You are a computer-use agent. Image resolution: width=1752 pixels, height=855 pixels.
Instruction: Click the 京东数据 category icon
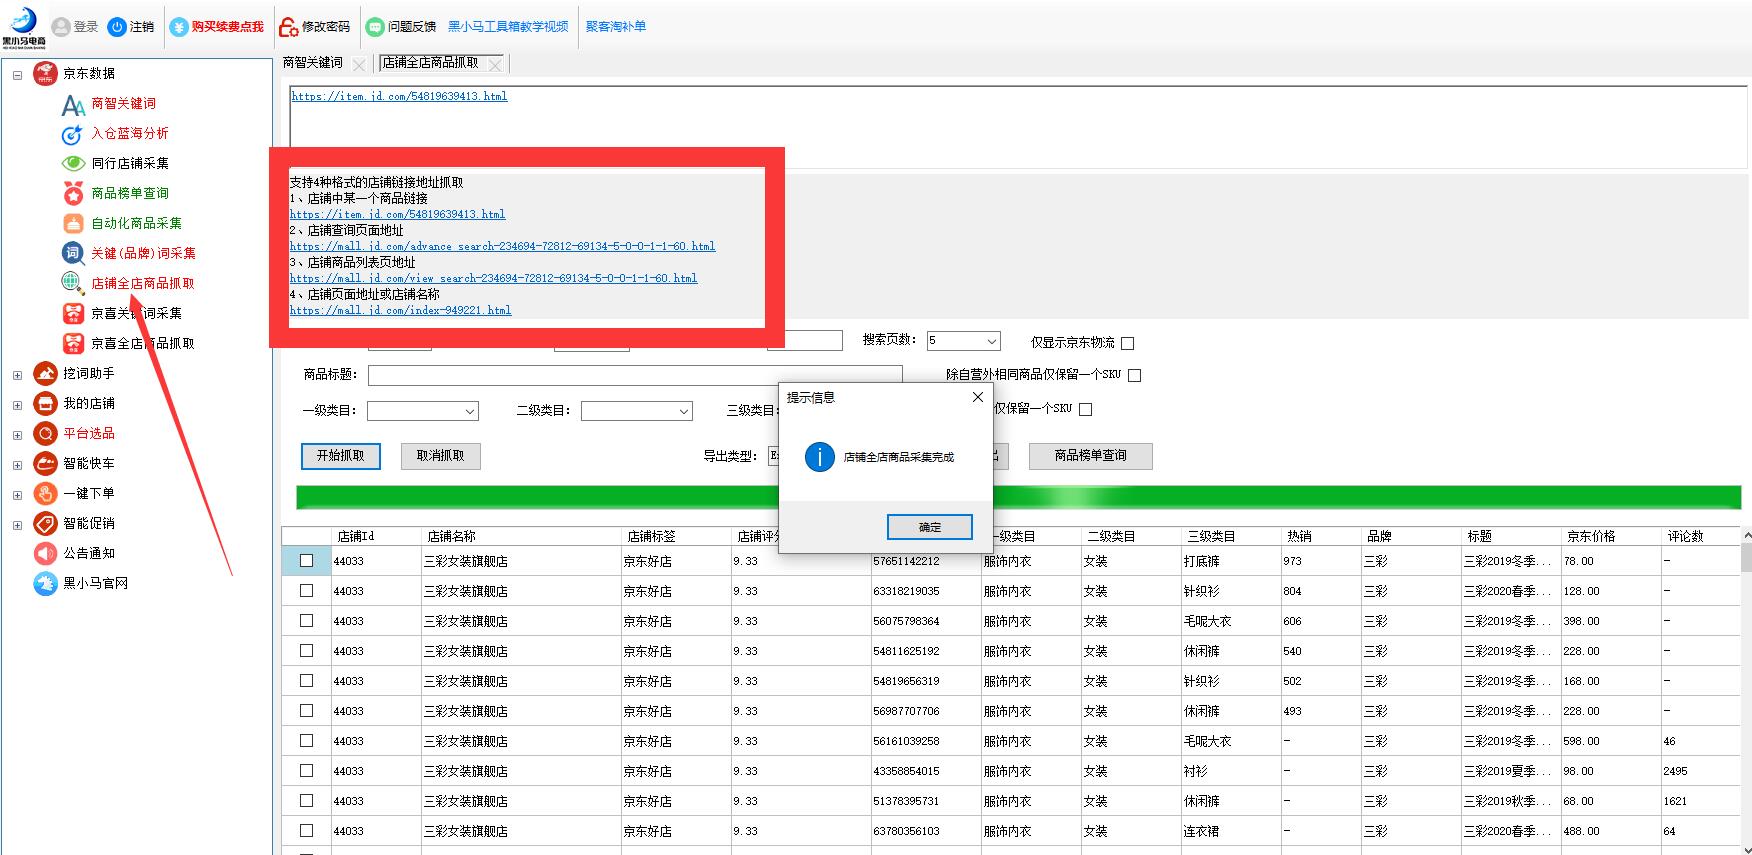point(45,73)
